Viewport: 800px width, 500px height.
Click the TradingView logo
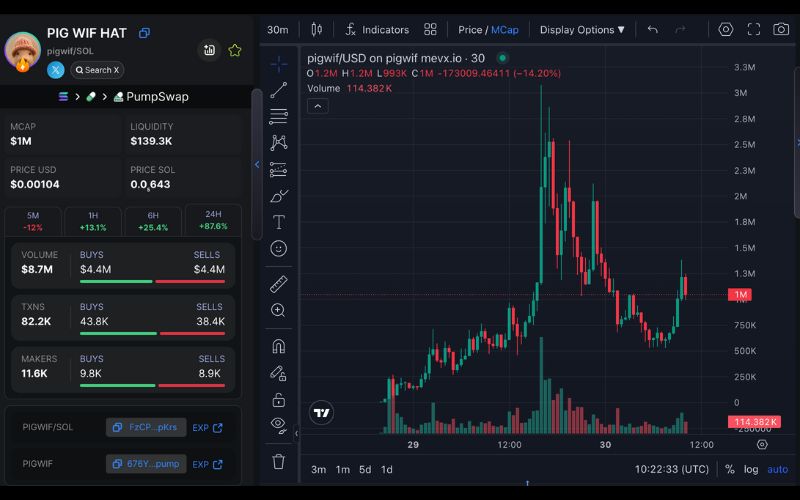[x=321, y=413]
